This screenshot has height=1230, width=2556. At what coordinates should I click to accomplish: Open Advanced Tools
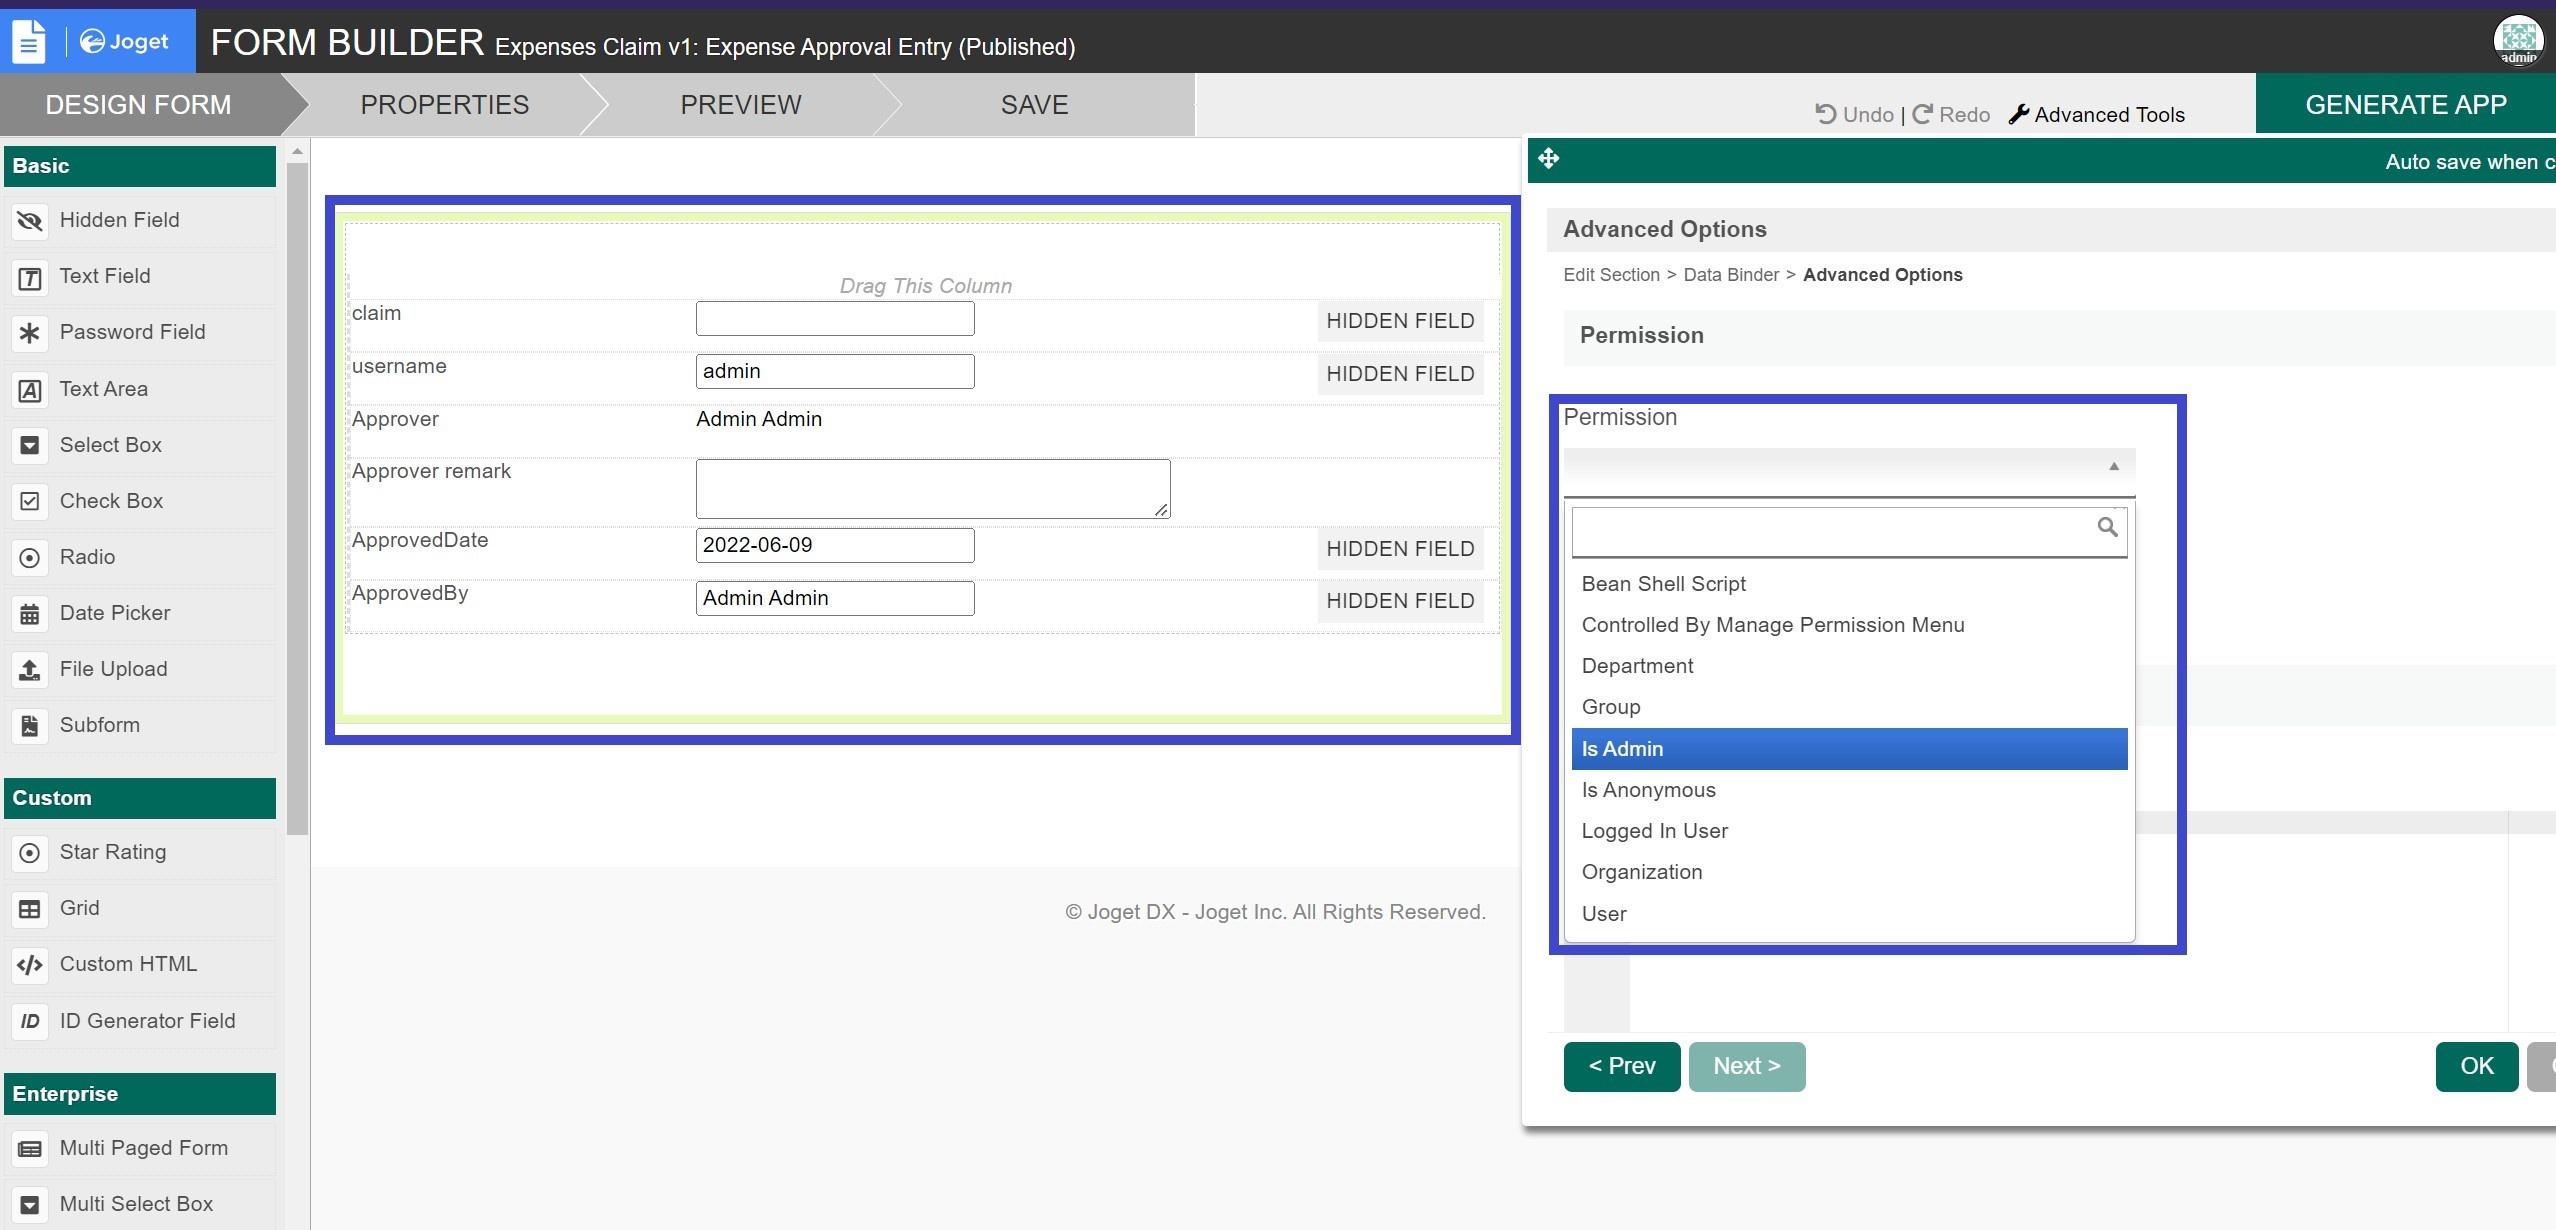pos(2097,115)
